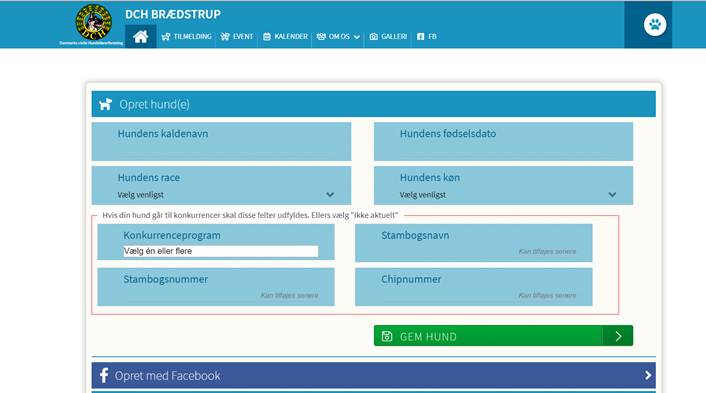Viewport: 706px width, 393px height.
Task: Click the home icon in navigation bar
Action: [x=140, y=36]
